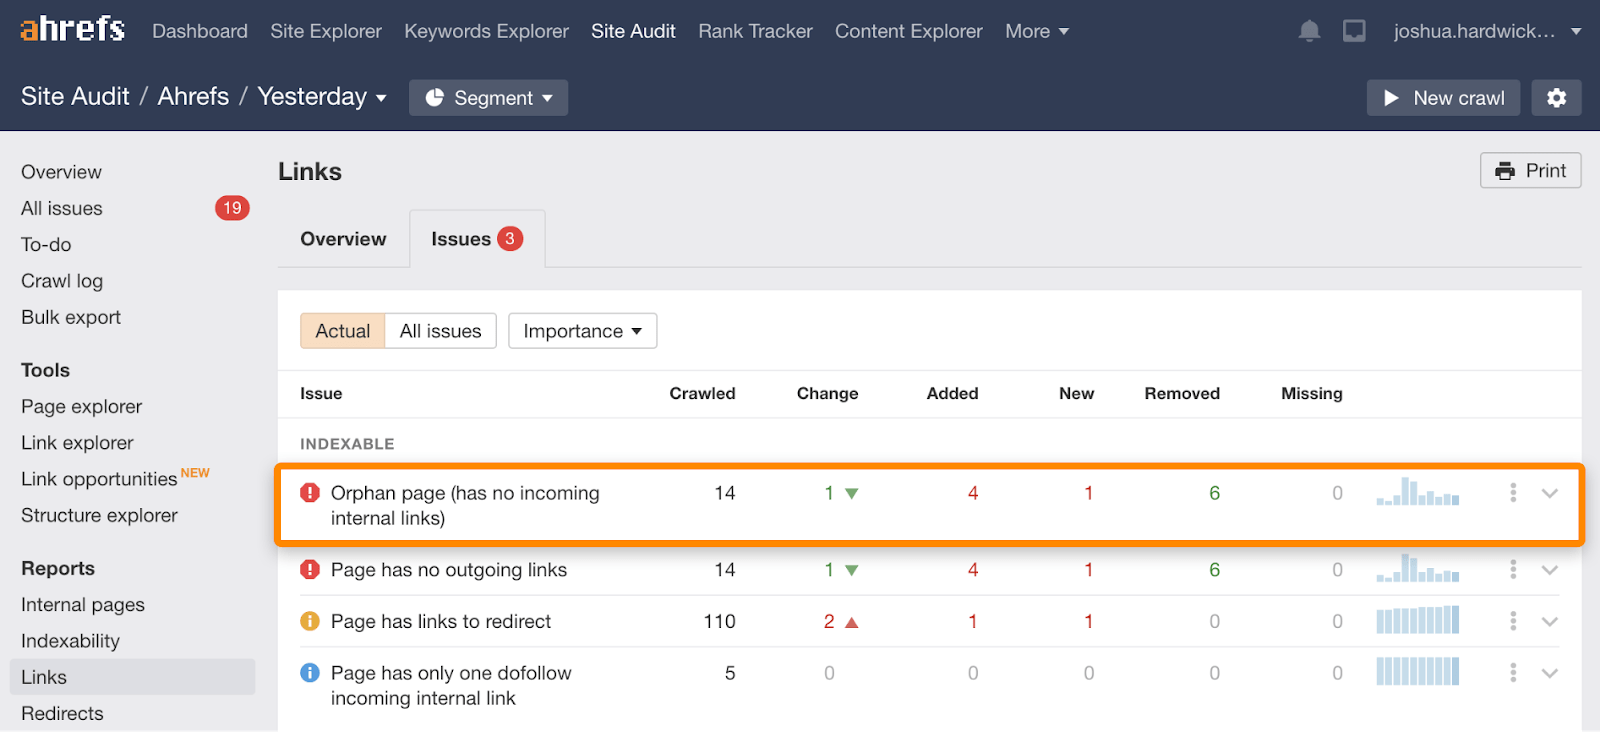Click the history chart for Orphan page row
This screenshot has height=732, width=1600.
[1417, 491]
